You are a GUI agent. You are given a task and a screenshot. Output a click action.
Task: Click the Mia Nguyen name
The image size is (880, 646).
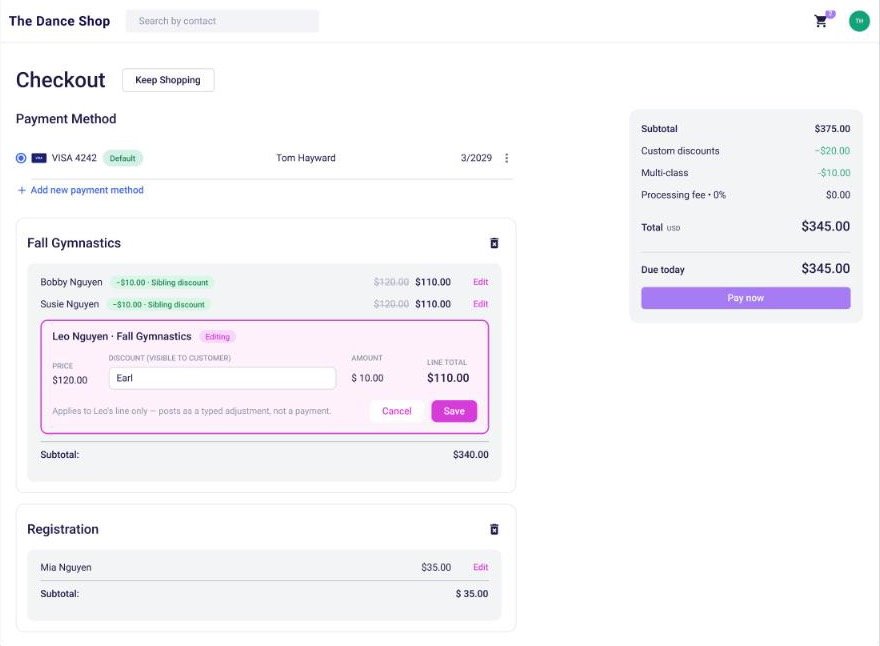pyautogui.click(x=66, y=567)
